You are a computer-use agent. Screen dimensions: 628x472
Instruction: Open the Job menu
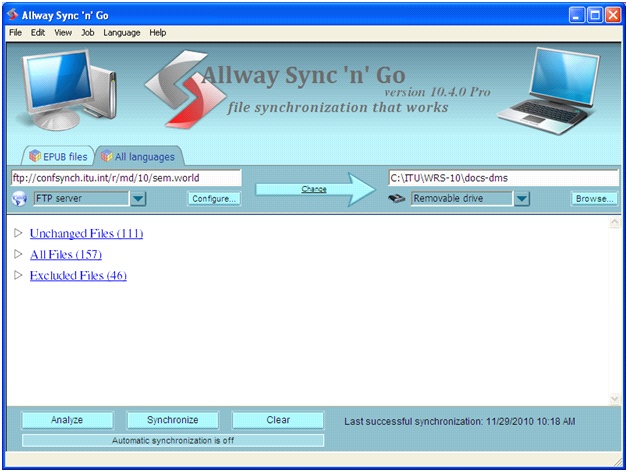click(88, 32)
